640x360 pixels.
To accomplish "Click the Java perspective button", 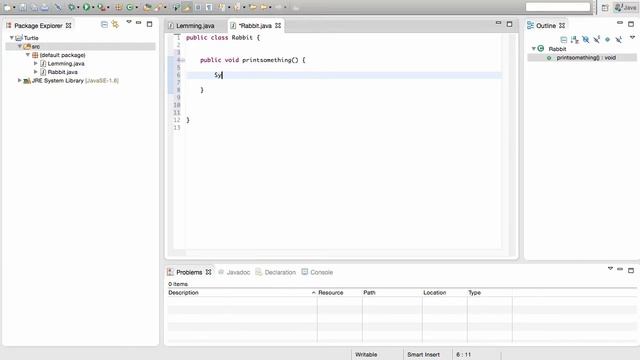I will (x=625, y=7).
